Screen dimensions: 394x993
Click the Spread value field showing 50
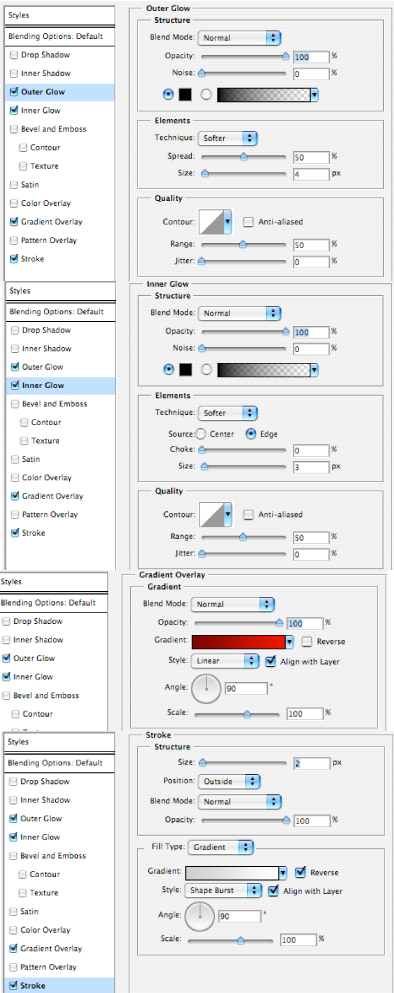311,156
